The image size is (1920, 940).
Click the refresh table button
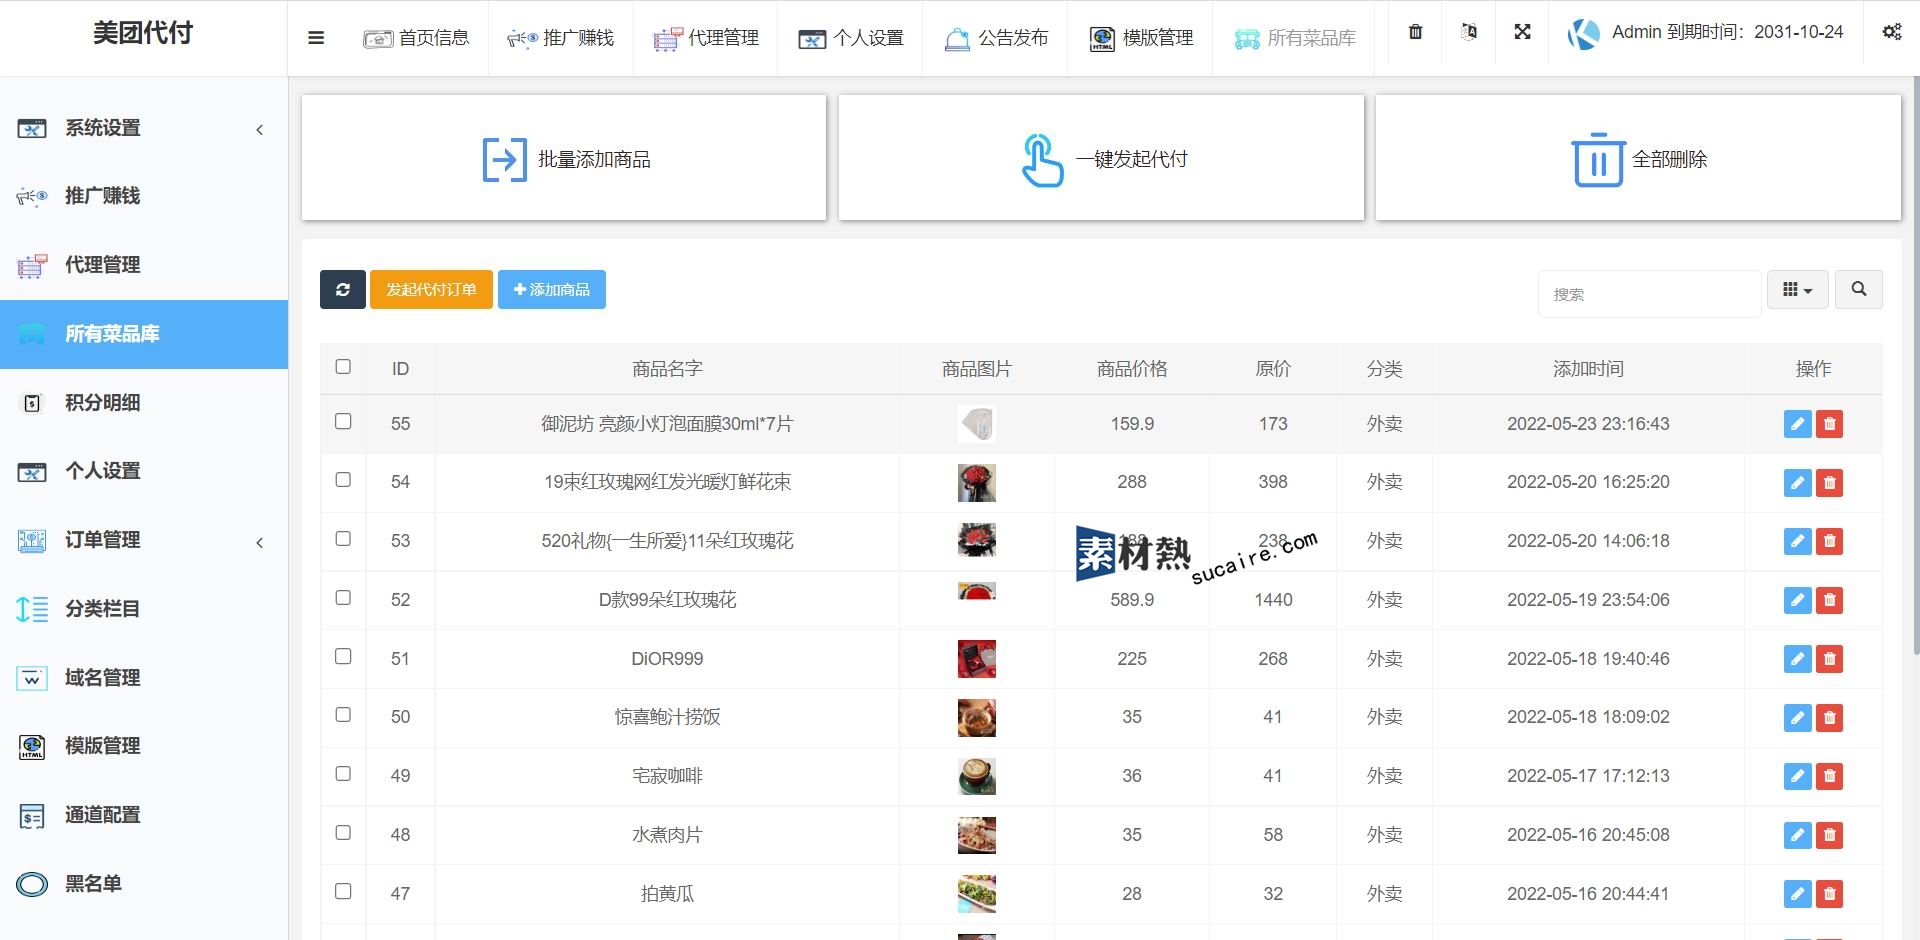(343, 290)
